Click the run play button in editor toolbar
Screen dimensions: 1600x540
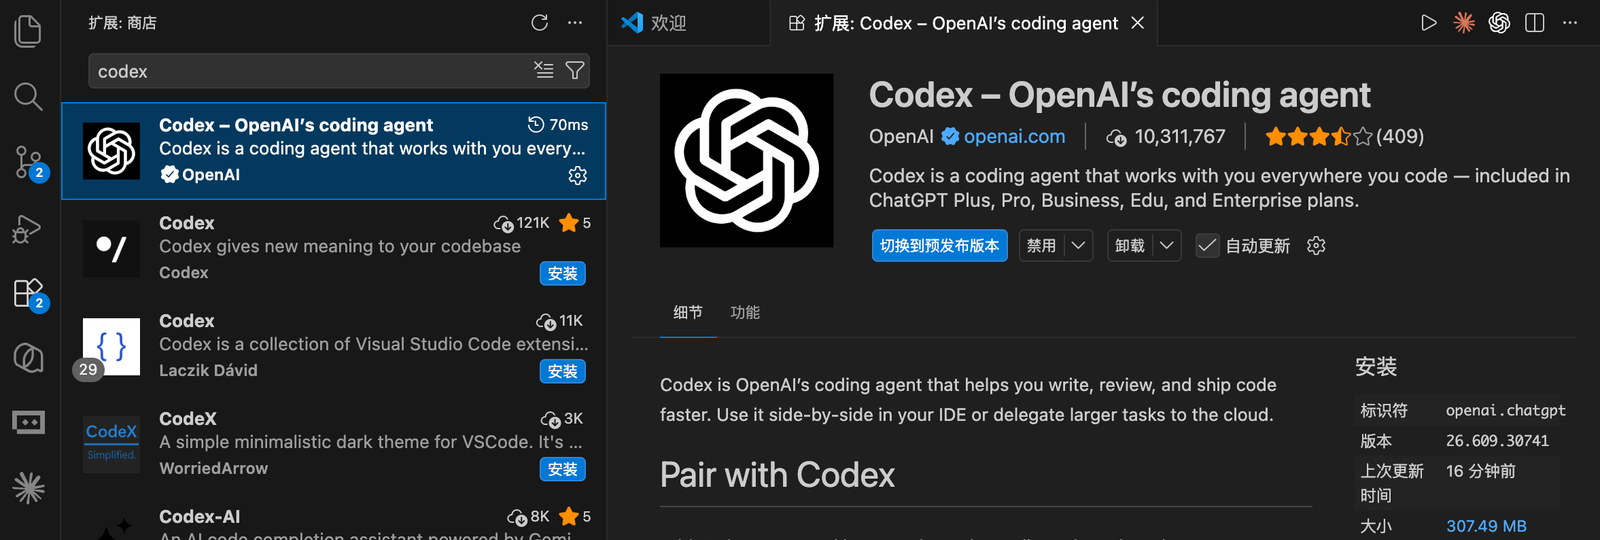coord(1429,22)
